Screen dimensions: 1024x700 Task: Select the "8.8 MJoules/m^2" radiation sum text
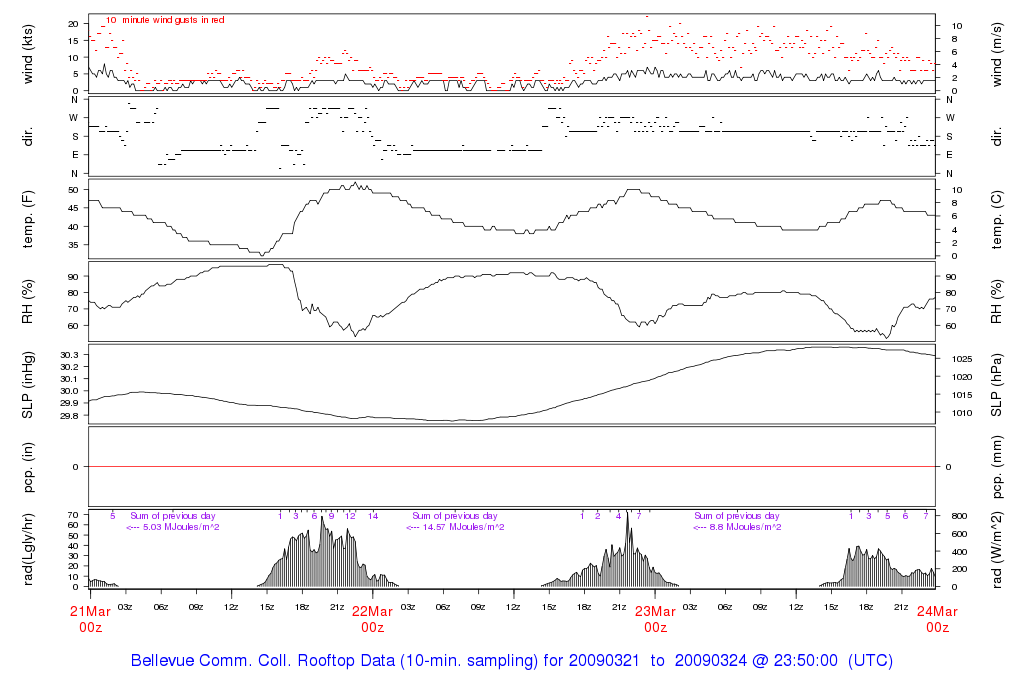coord(745,527)
